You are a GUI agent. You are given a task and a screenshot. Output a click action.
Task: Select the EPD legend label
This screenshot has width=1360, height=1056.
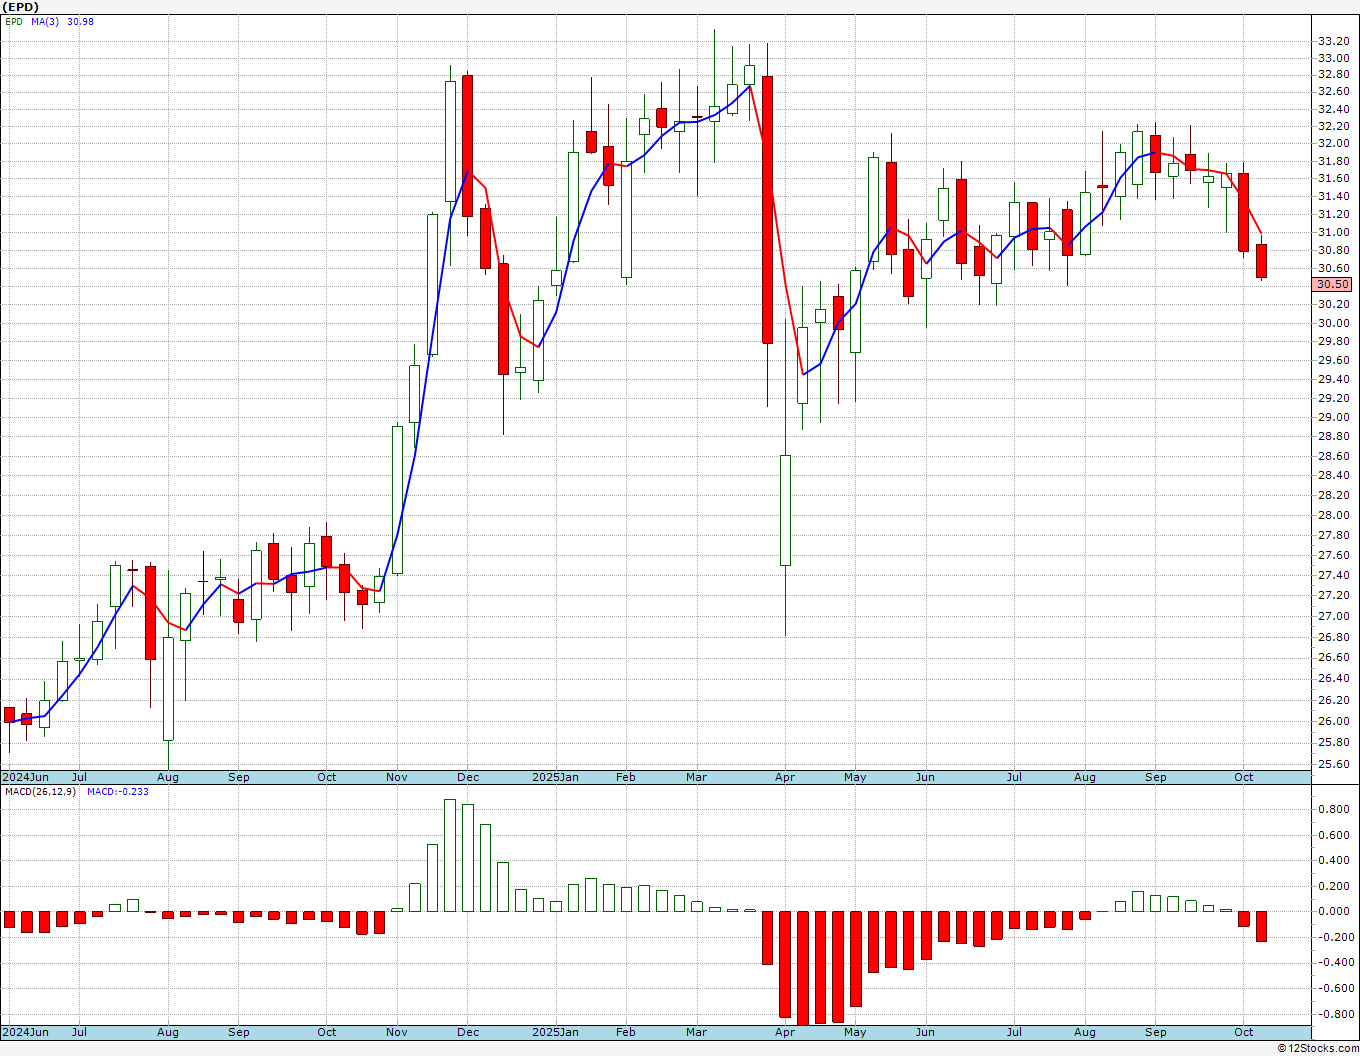[x=14, y=21]
